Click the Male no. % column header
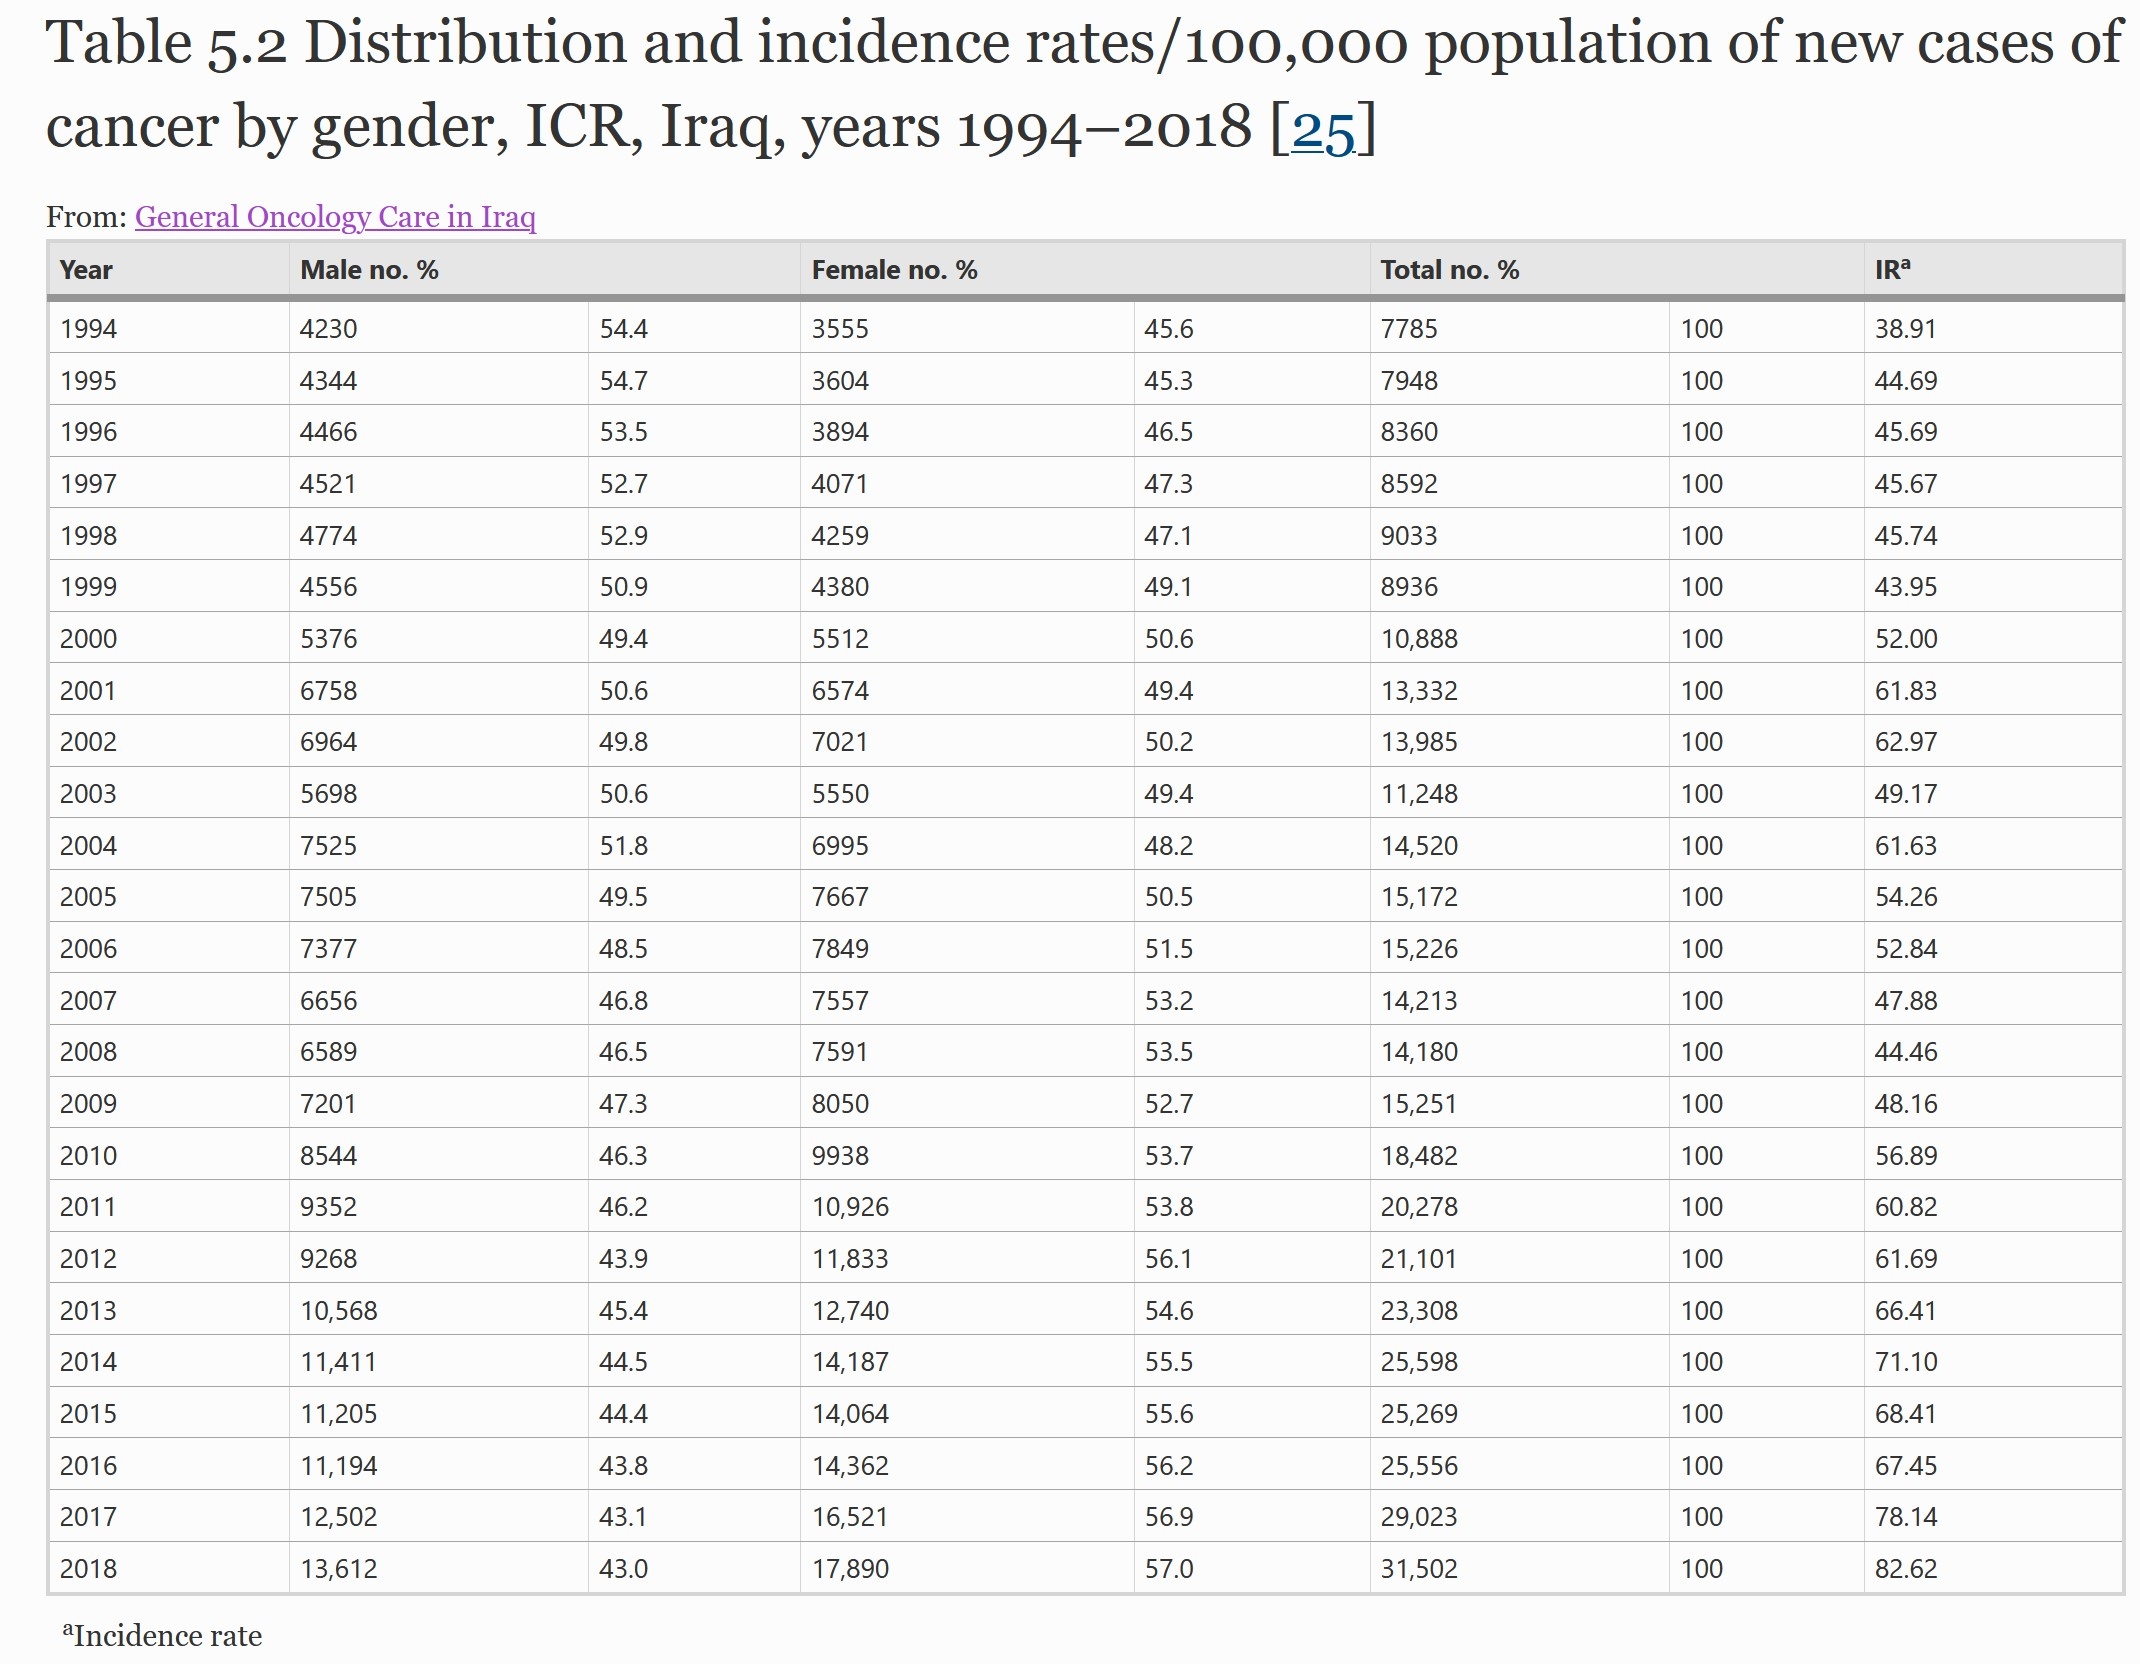This screenshot has width=2140, height=1664. [369, 270]
